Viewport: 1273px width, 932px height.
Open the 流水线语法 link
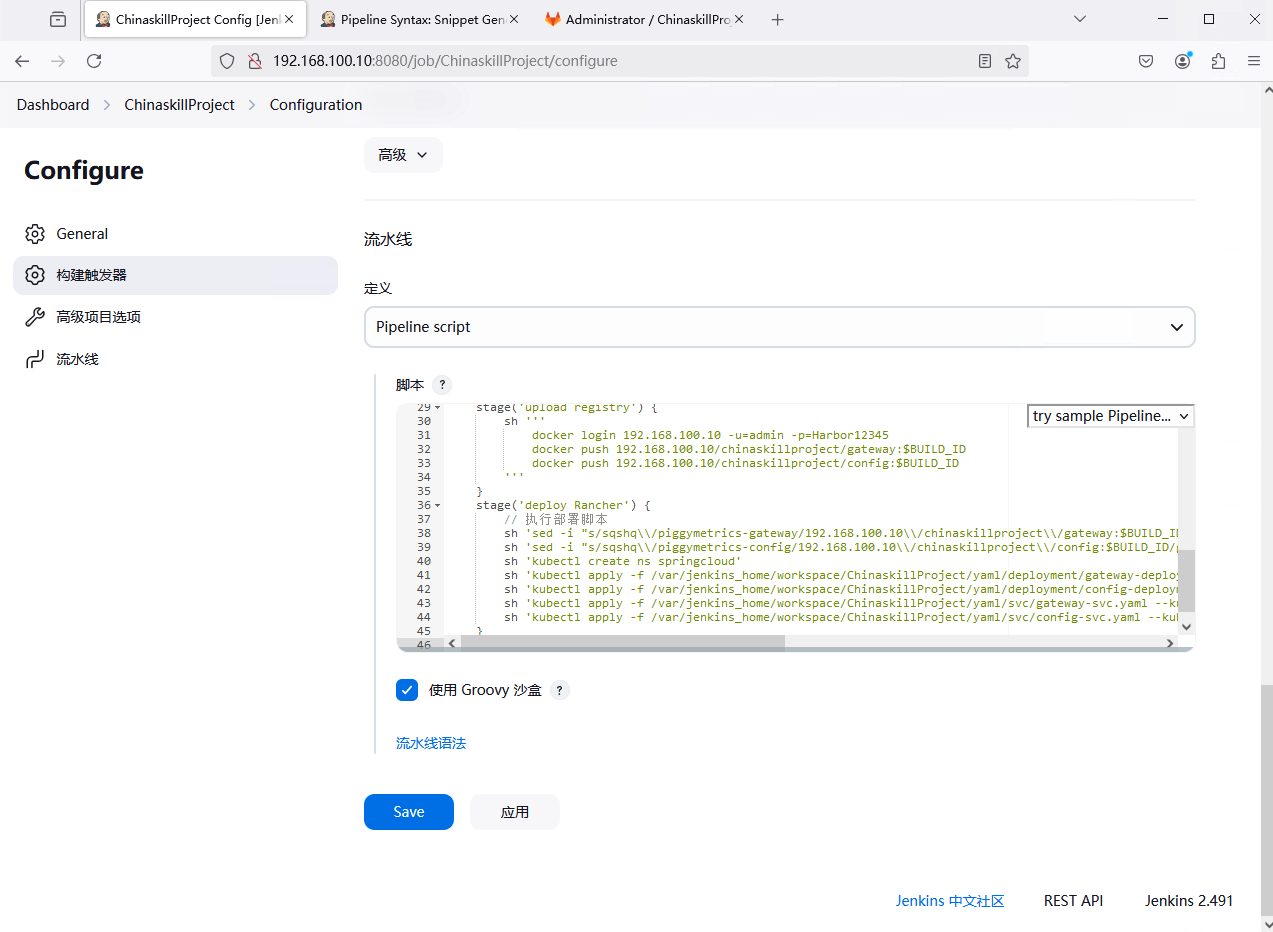431,743
